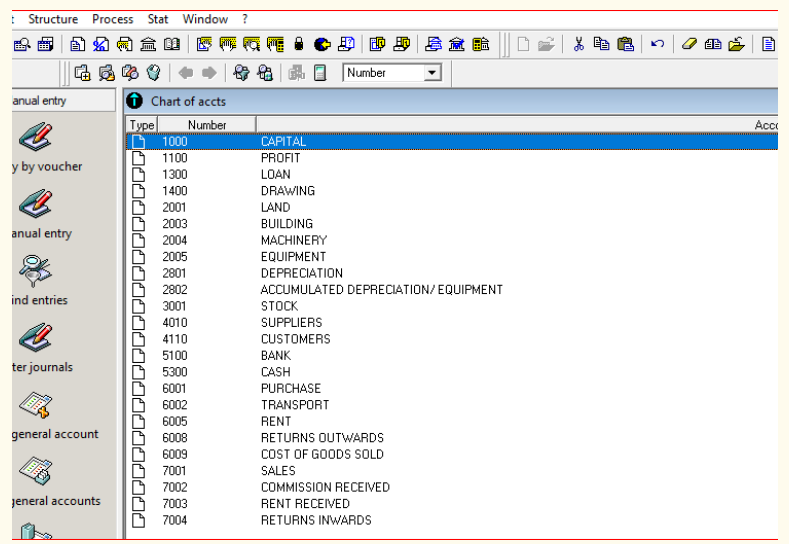The width and height of the screenshot is (789, 544).
Task: Select account 3001 STOCK
Action: coord(451,306)
